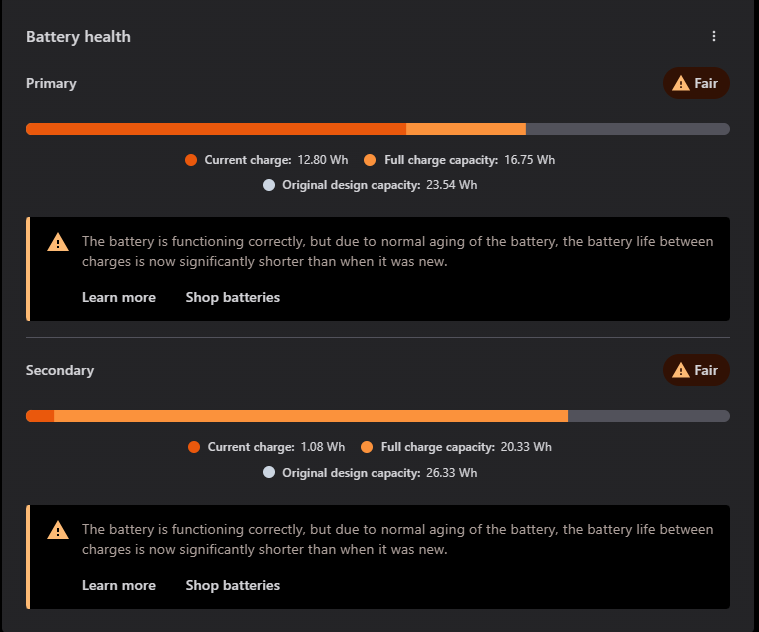Click warning triangle in Secondary battery message

coord(58,530)
